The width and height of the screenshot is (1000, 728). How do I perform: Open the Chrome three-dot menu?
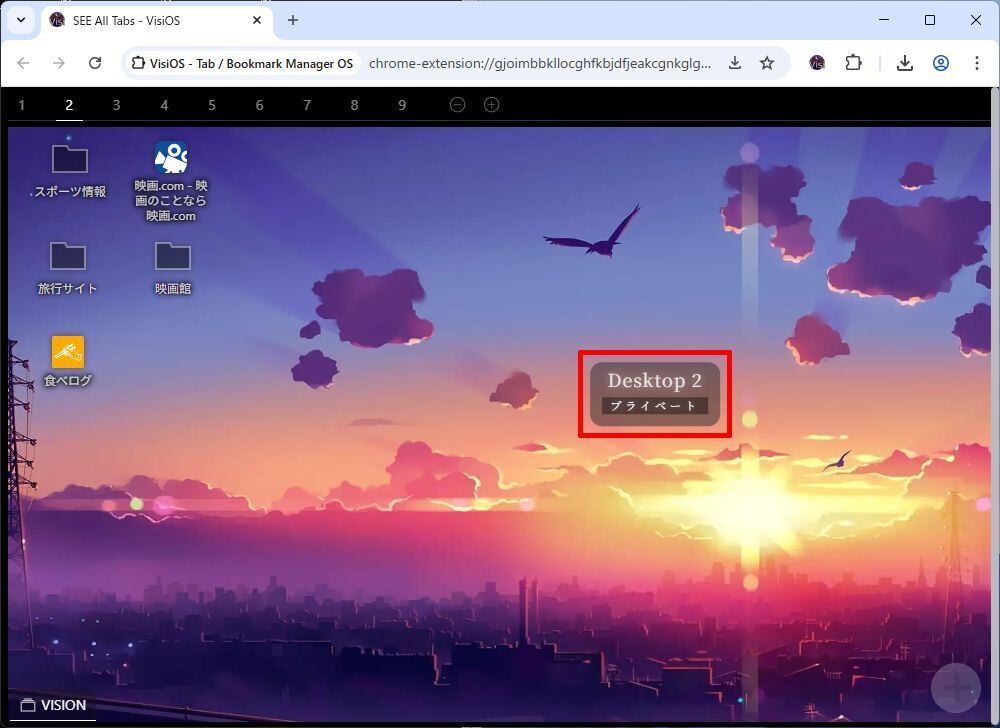(x=976, y=63)
